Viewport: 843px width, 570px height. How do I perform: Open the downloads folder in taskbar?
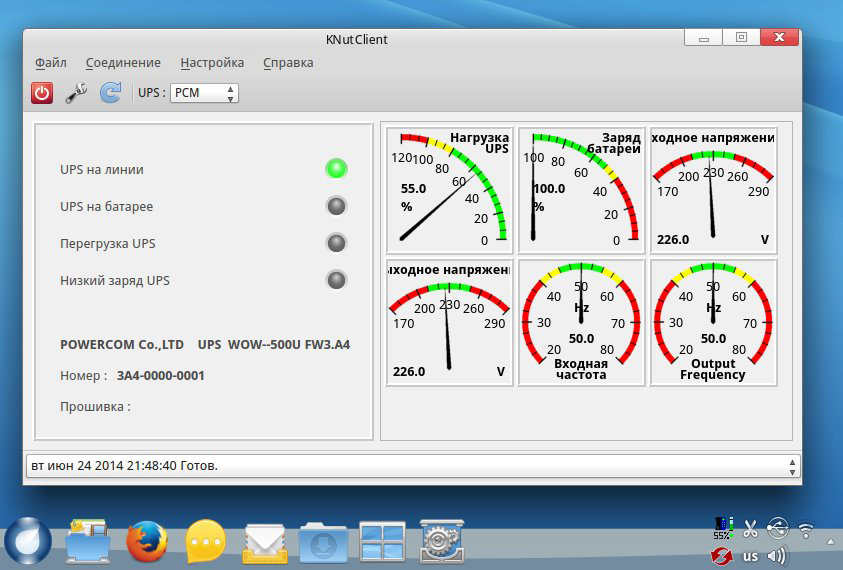pyautogui.click(x=323, y=543)
